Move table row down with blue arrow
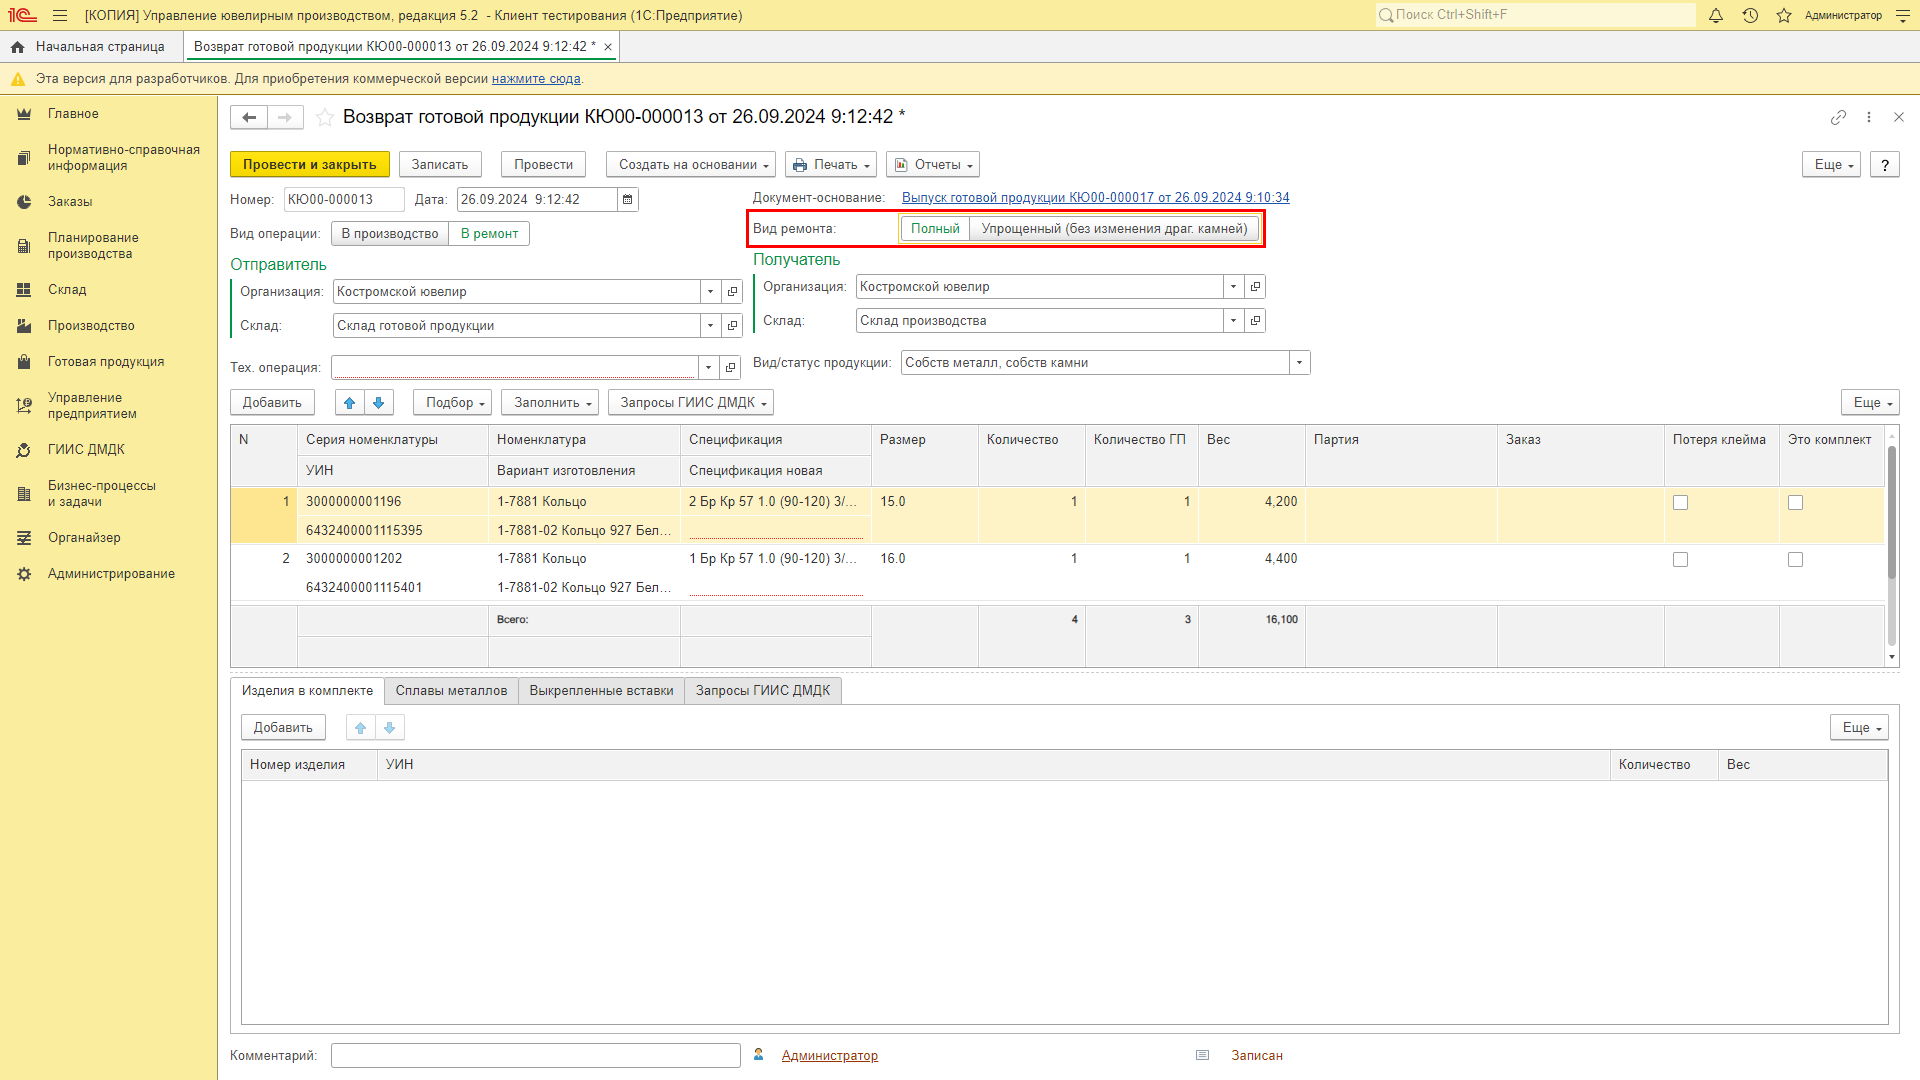The height and width of the screenshot is (1080, 1920). [379, 403]
